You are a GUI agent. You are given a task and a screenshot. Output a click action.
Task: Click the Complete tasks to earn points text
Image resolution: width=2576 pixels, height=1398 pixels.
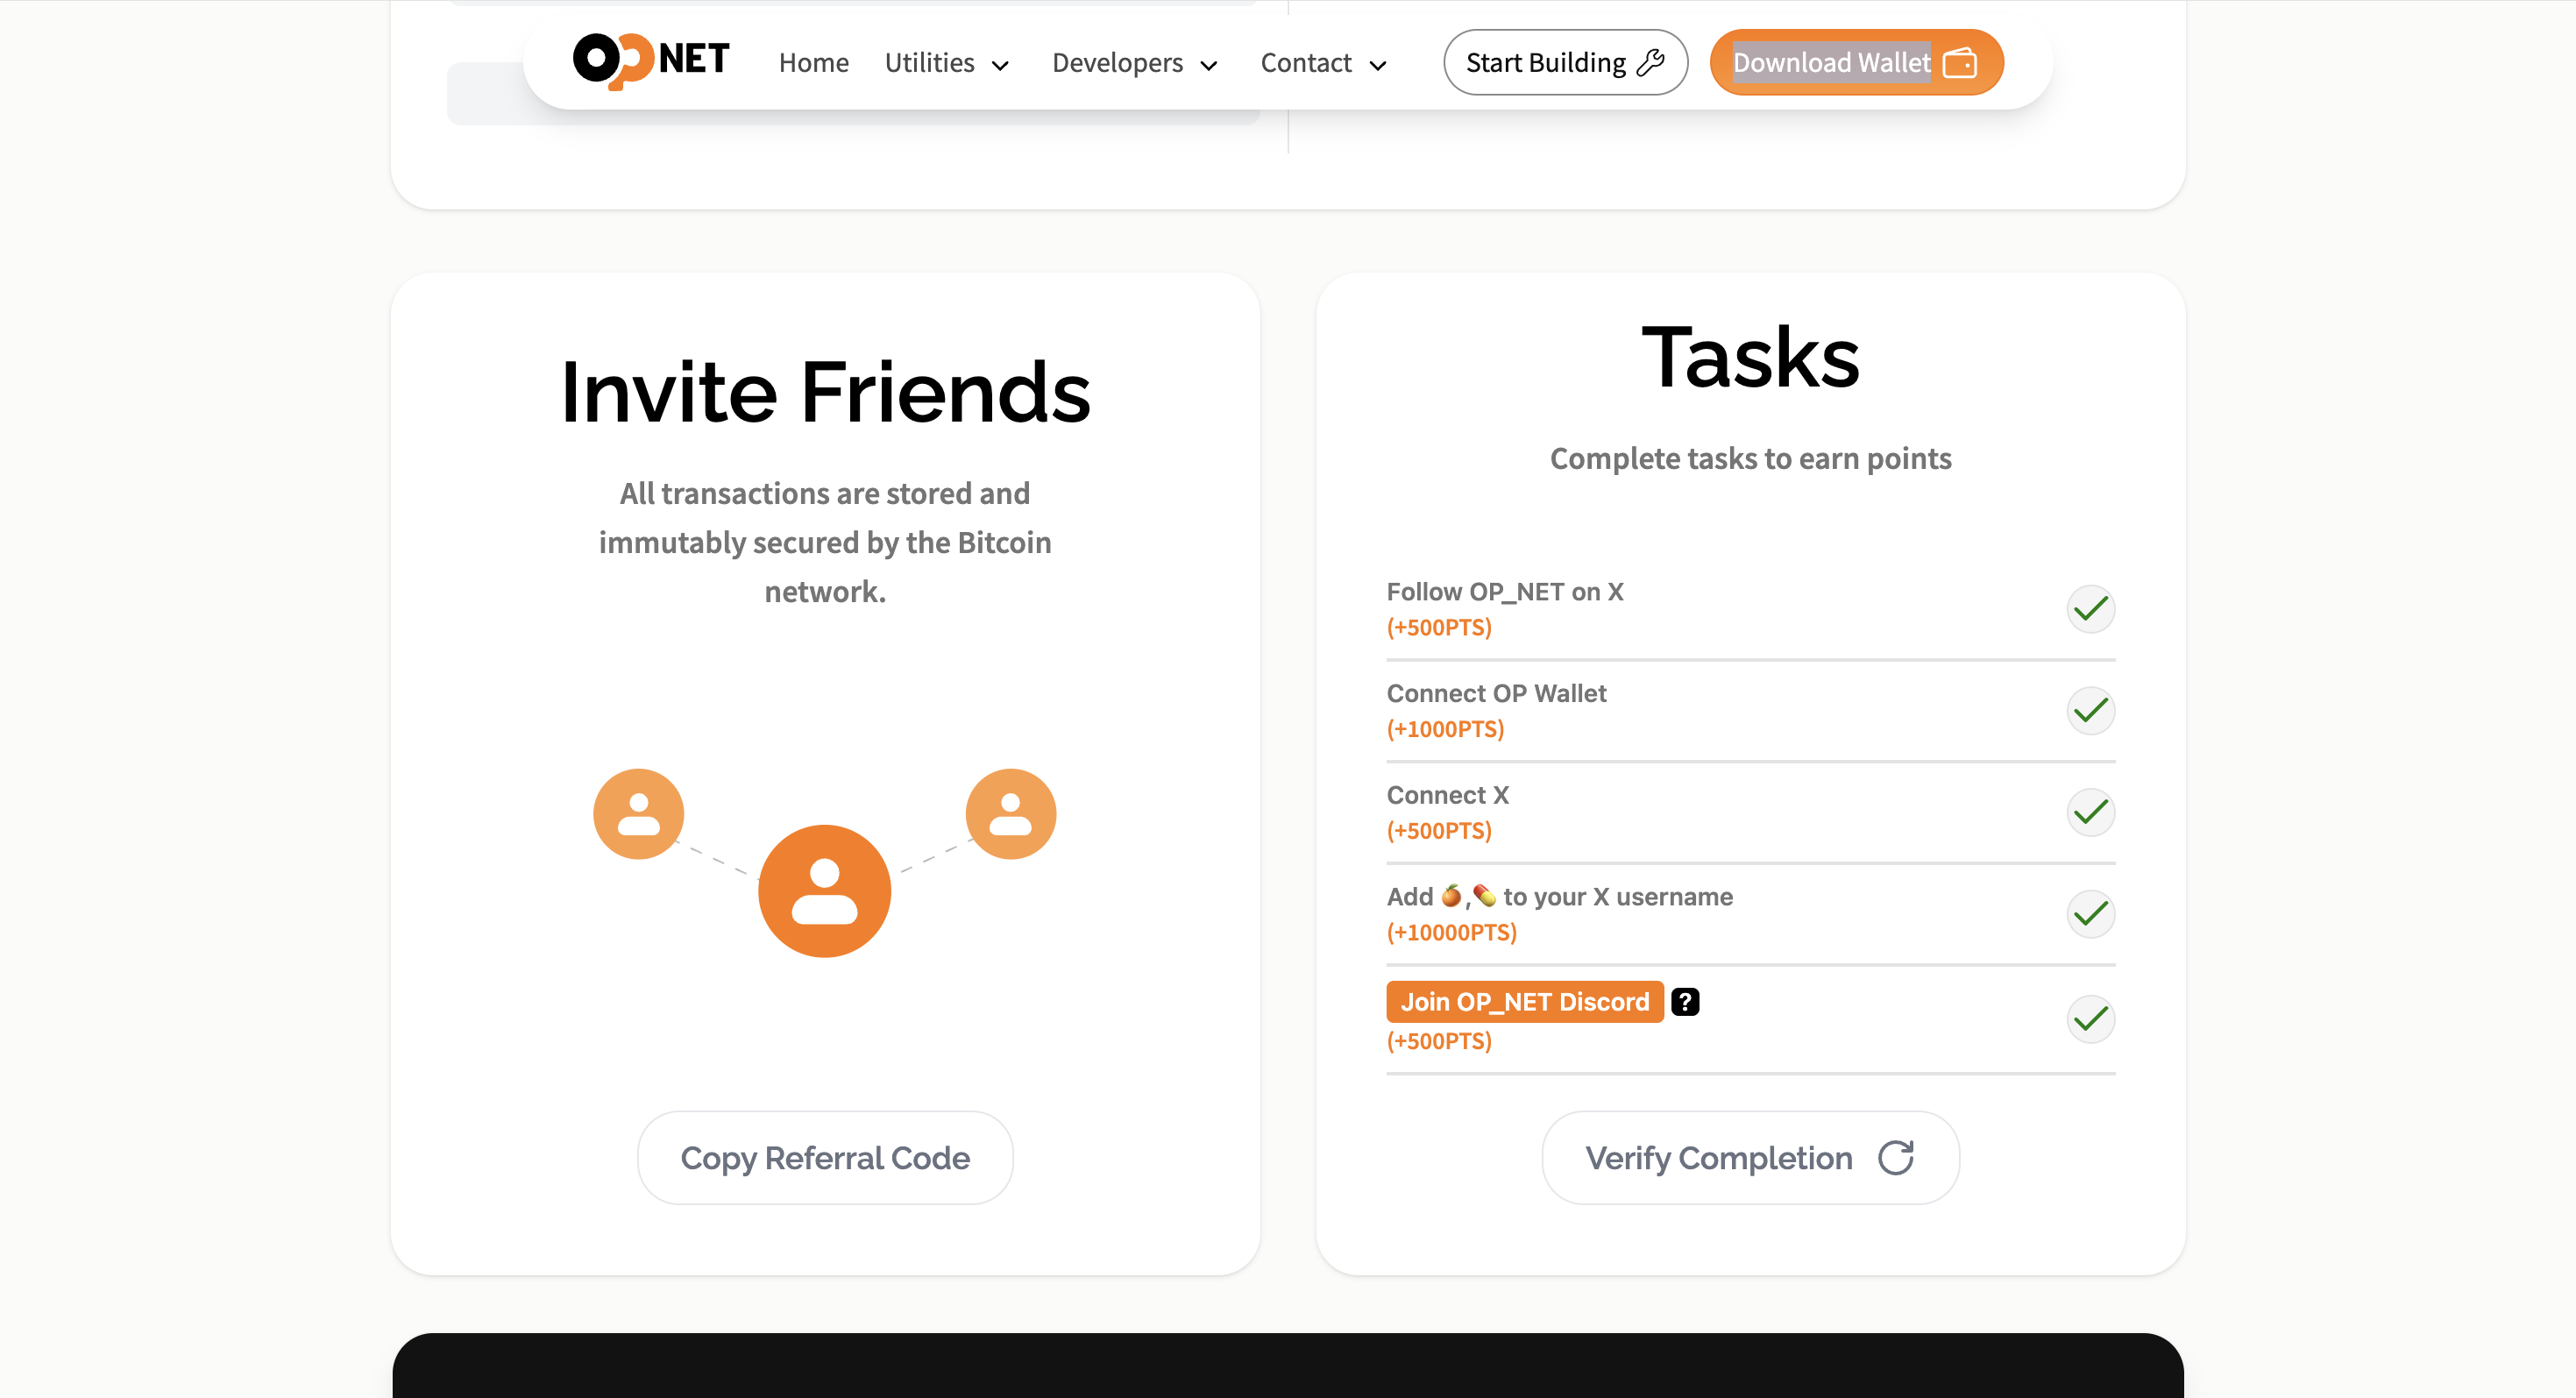1750,458
